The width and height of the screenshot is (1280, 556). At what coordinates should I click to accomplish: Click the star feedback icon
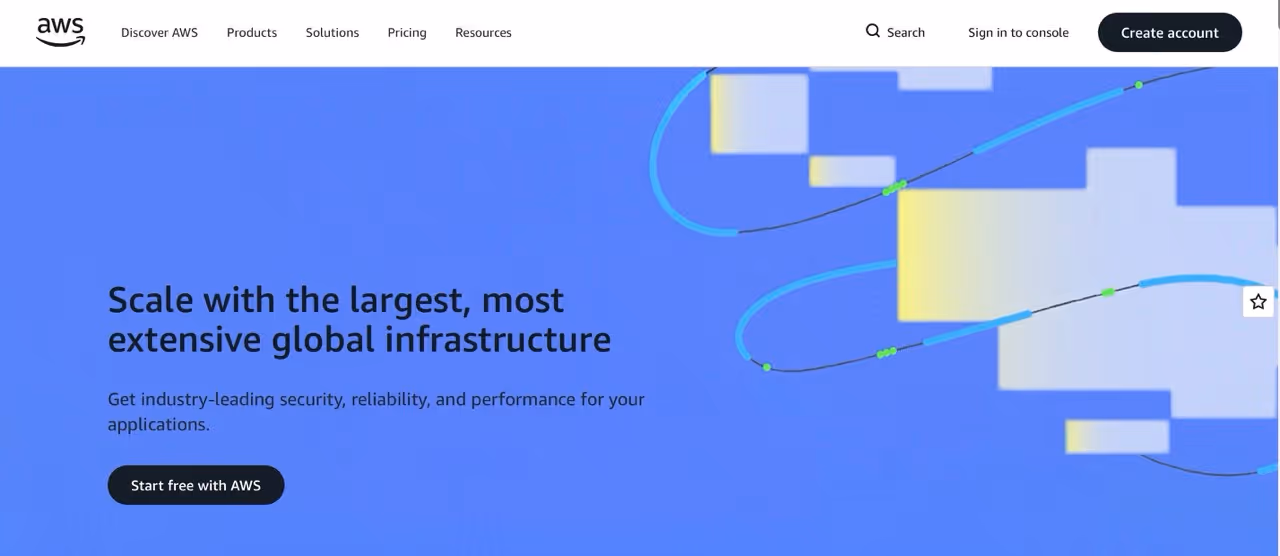1258,301
